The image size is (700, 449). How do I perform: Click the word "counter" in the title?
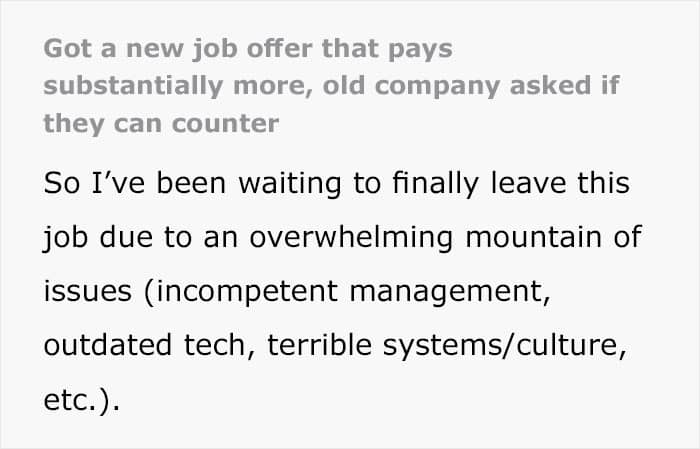coord(235,123)
